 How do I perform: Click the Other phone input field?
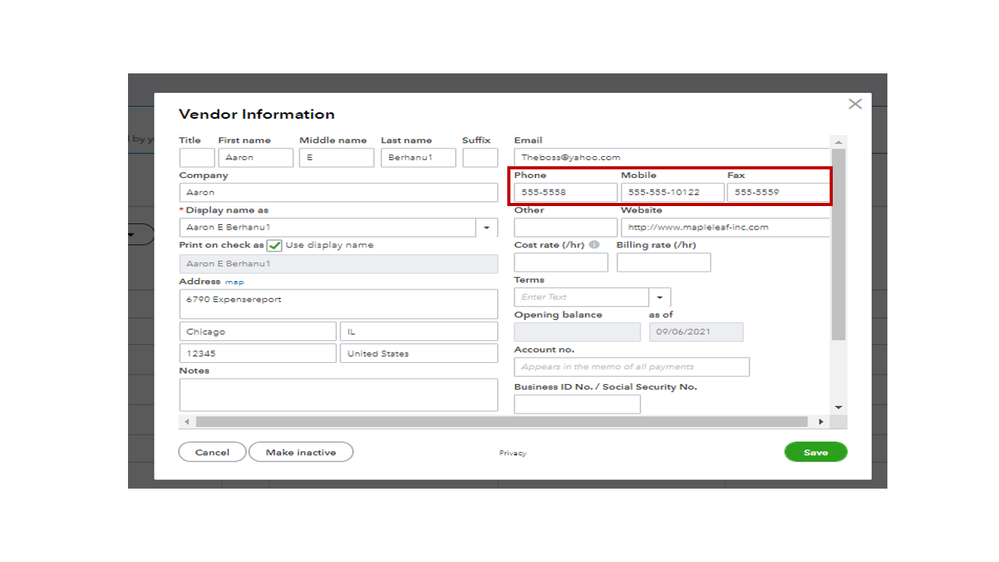tap(565, 227)
